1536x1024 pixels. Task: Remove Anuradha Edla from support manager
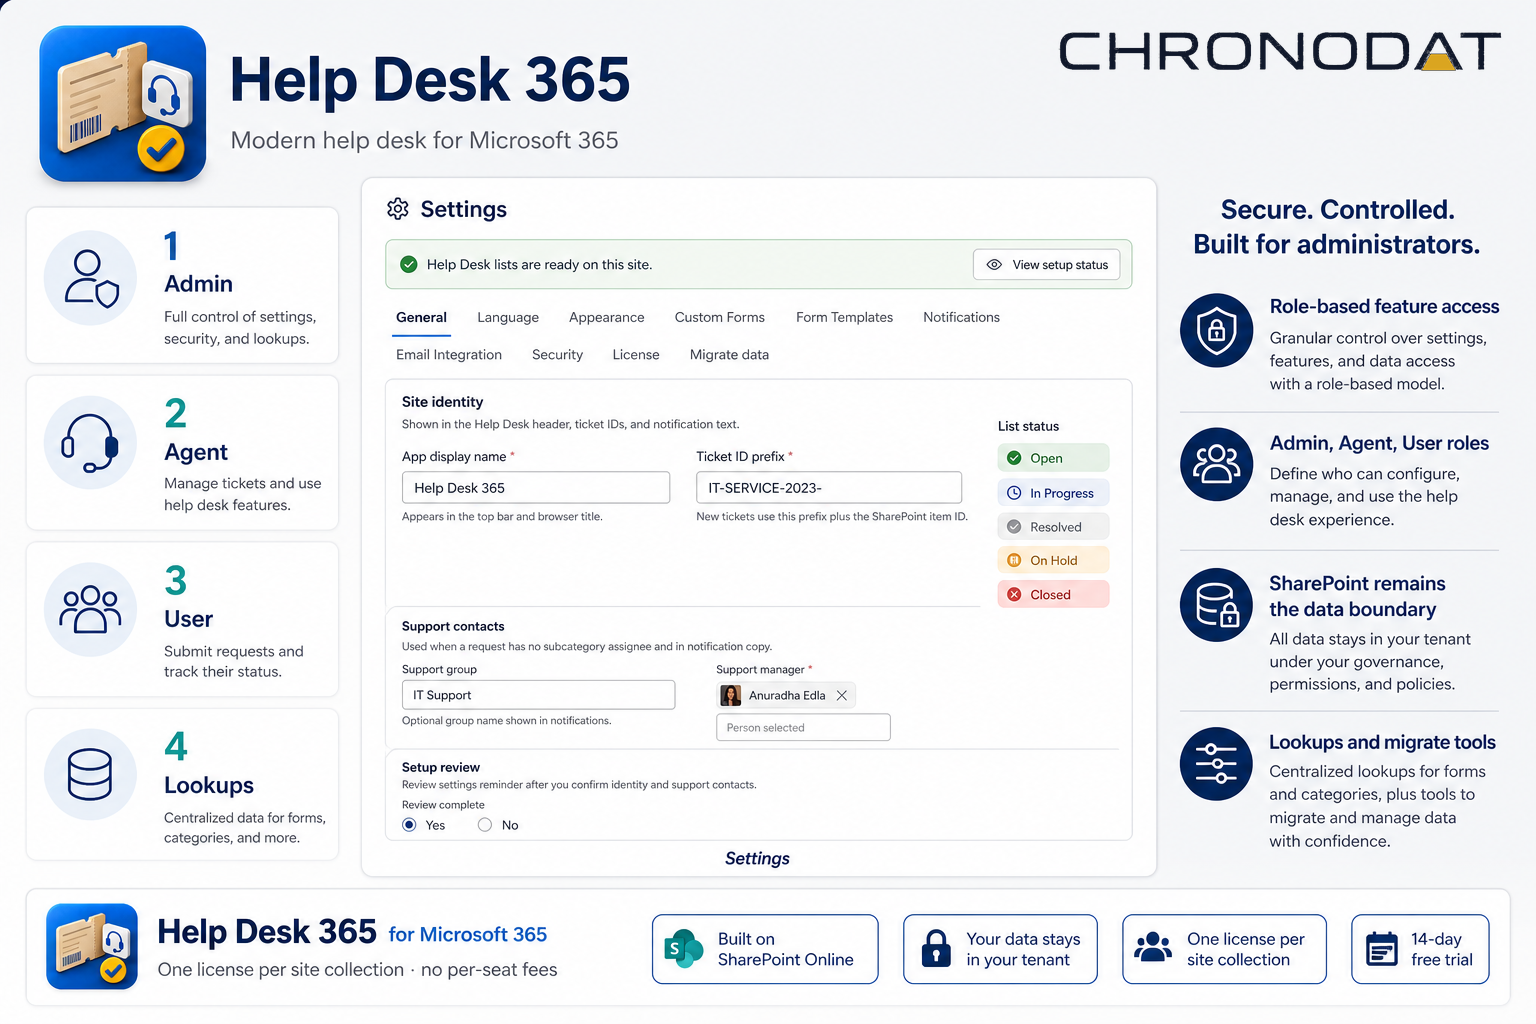pos(842,696)
